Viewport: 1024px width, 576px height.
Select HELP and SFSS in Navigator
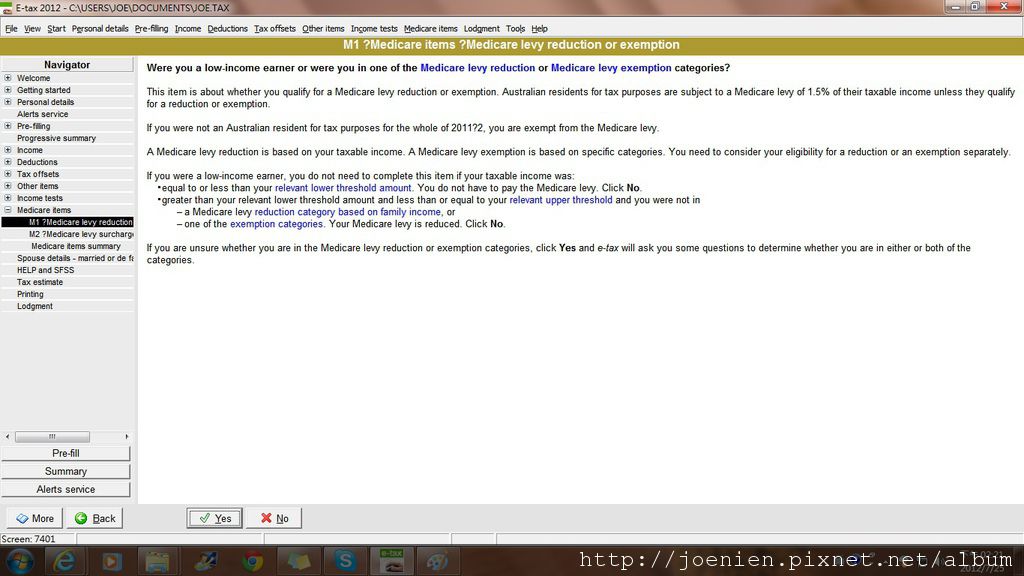pyautogui.click(x=46, y=270)
